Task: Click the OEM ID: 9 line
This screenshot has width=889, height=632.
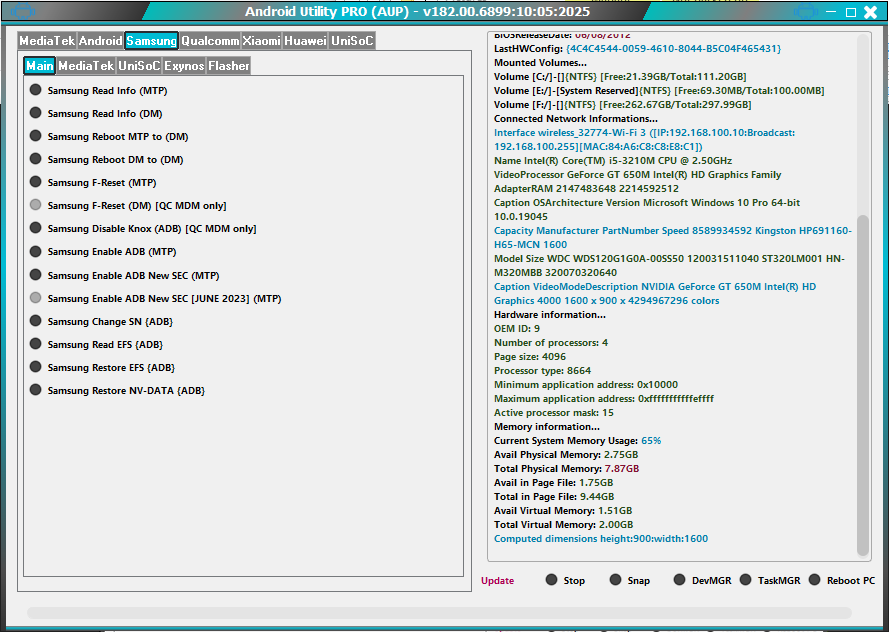Action: [x=517, y=328]
